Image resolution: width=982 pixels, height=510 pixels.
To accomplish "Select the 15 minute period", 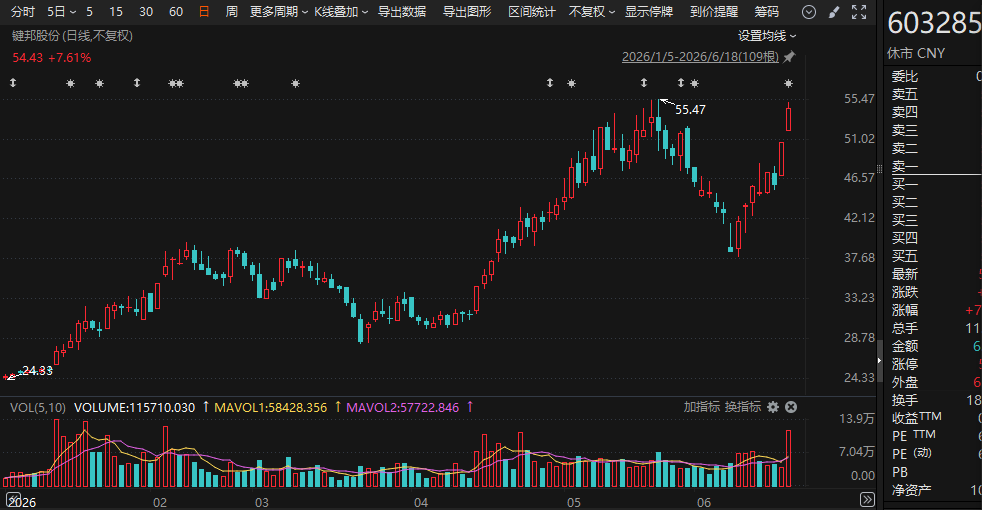I will pos(116,12).
